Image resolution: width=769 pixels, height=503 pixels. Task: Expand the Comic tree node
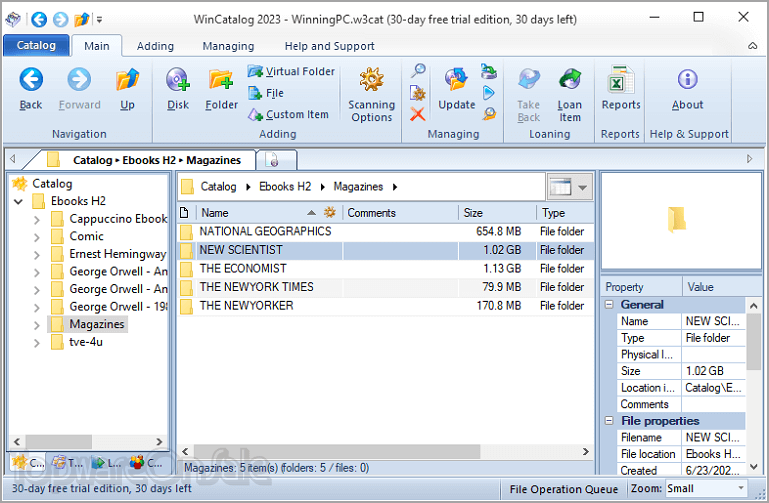click(x=37, y=237)
